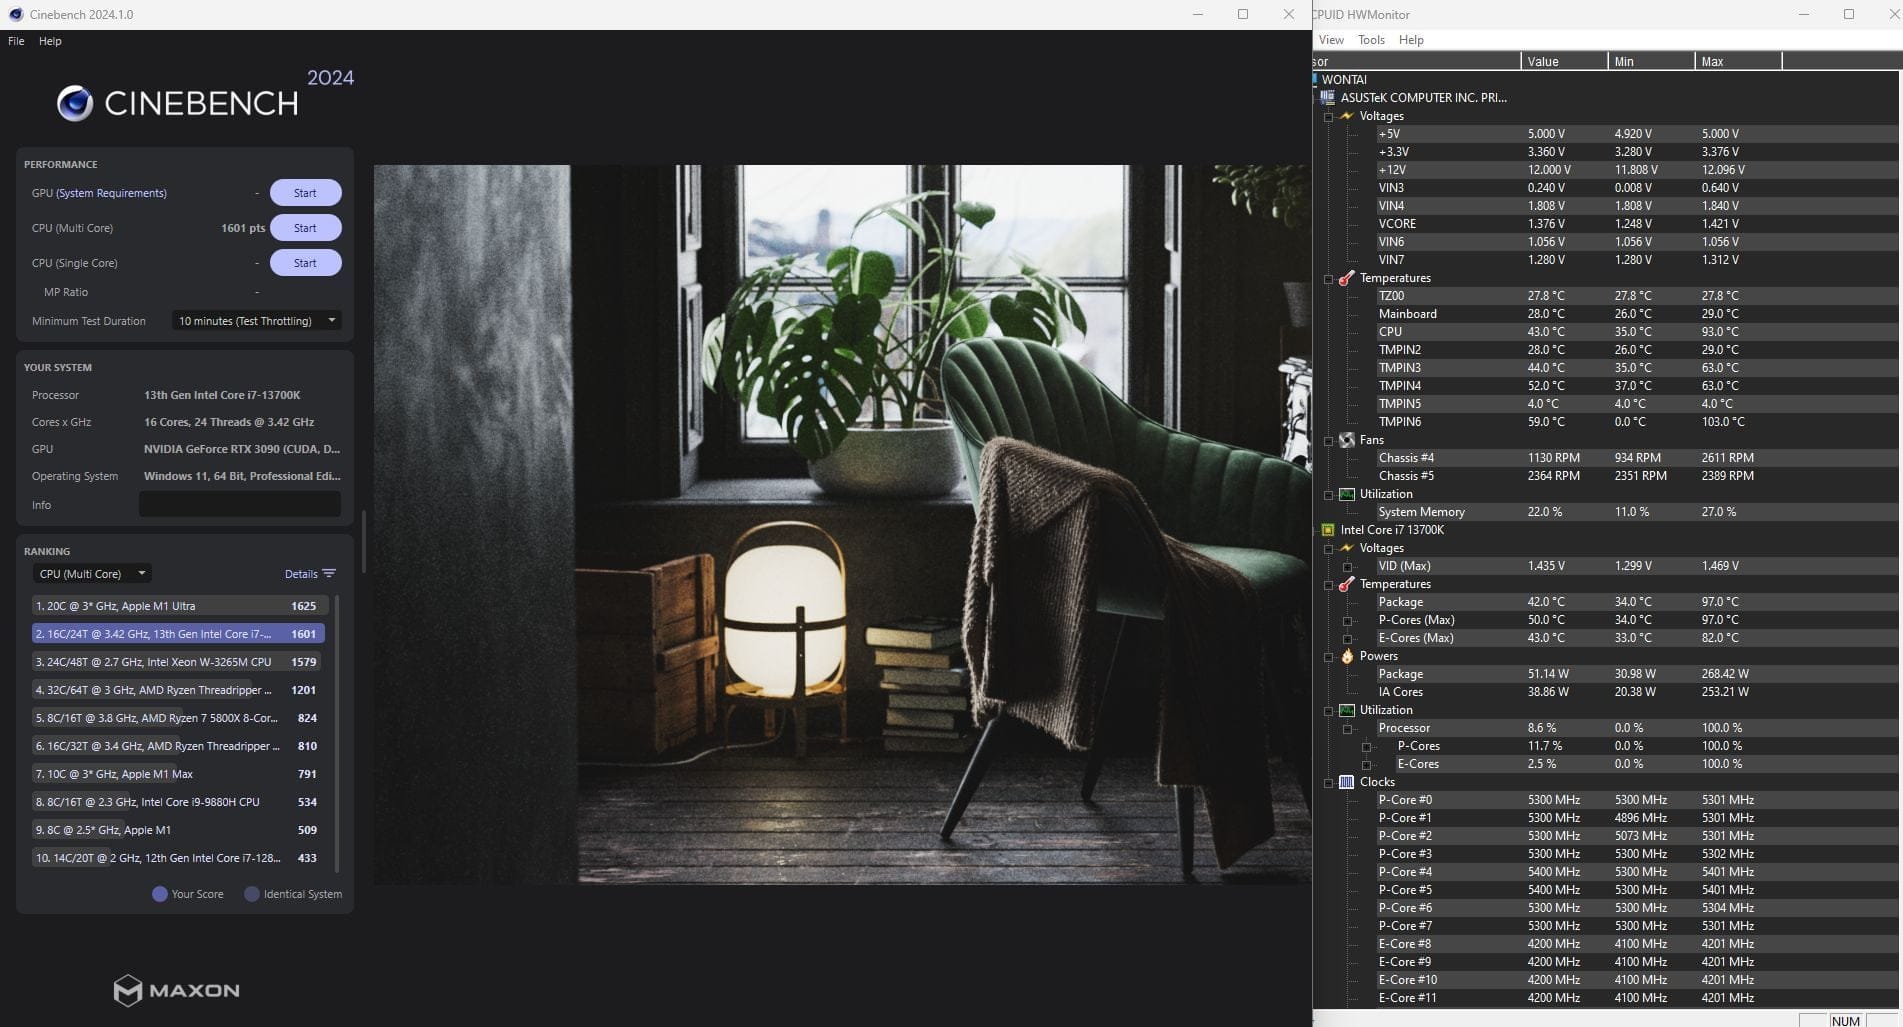Click Your Score legend dot
The width and height of the screenshot is (1903, 1027).
[x=159, y=894]
